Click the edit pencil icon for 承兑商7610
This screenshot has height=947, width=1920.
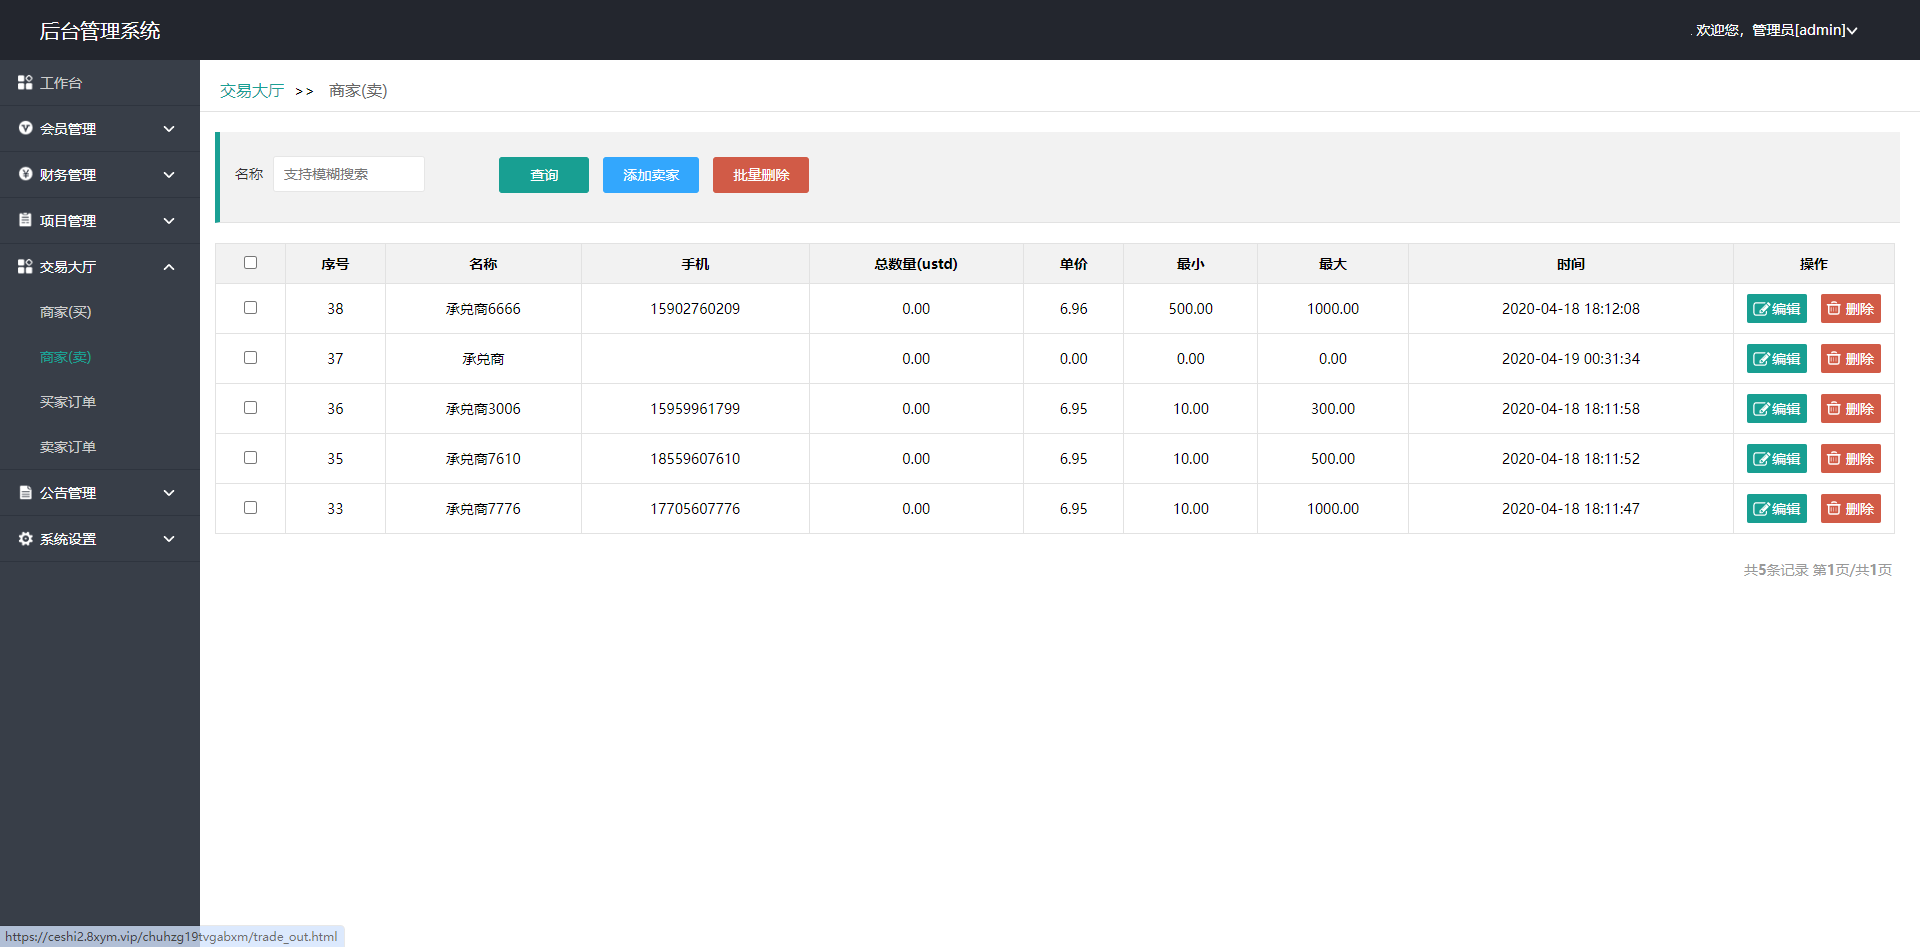[x=1761, y=459]
